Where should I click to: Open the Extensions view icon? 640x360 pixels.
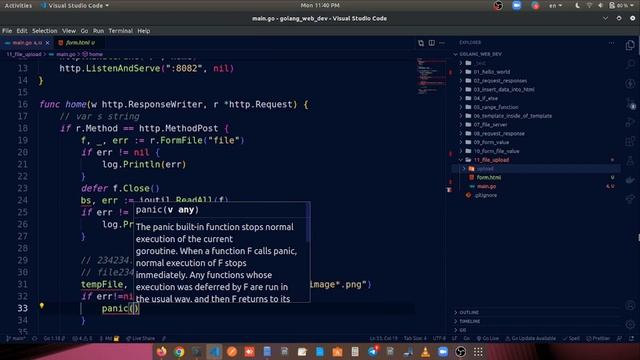(630, 141)
